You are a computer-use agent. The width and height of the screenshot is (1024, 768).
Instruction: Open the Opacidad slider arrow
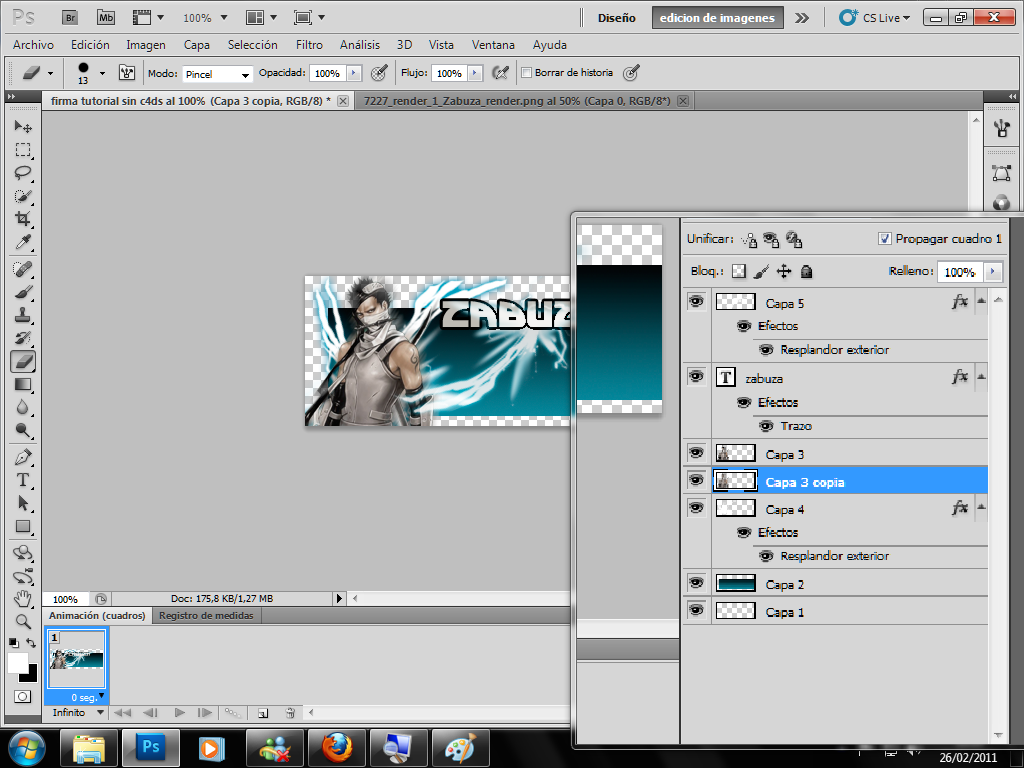click(354, 72)
